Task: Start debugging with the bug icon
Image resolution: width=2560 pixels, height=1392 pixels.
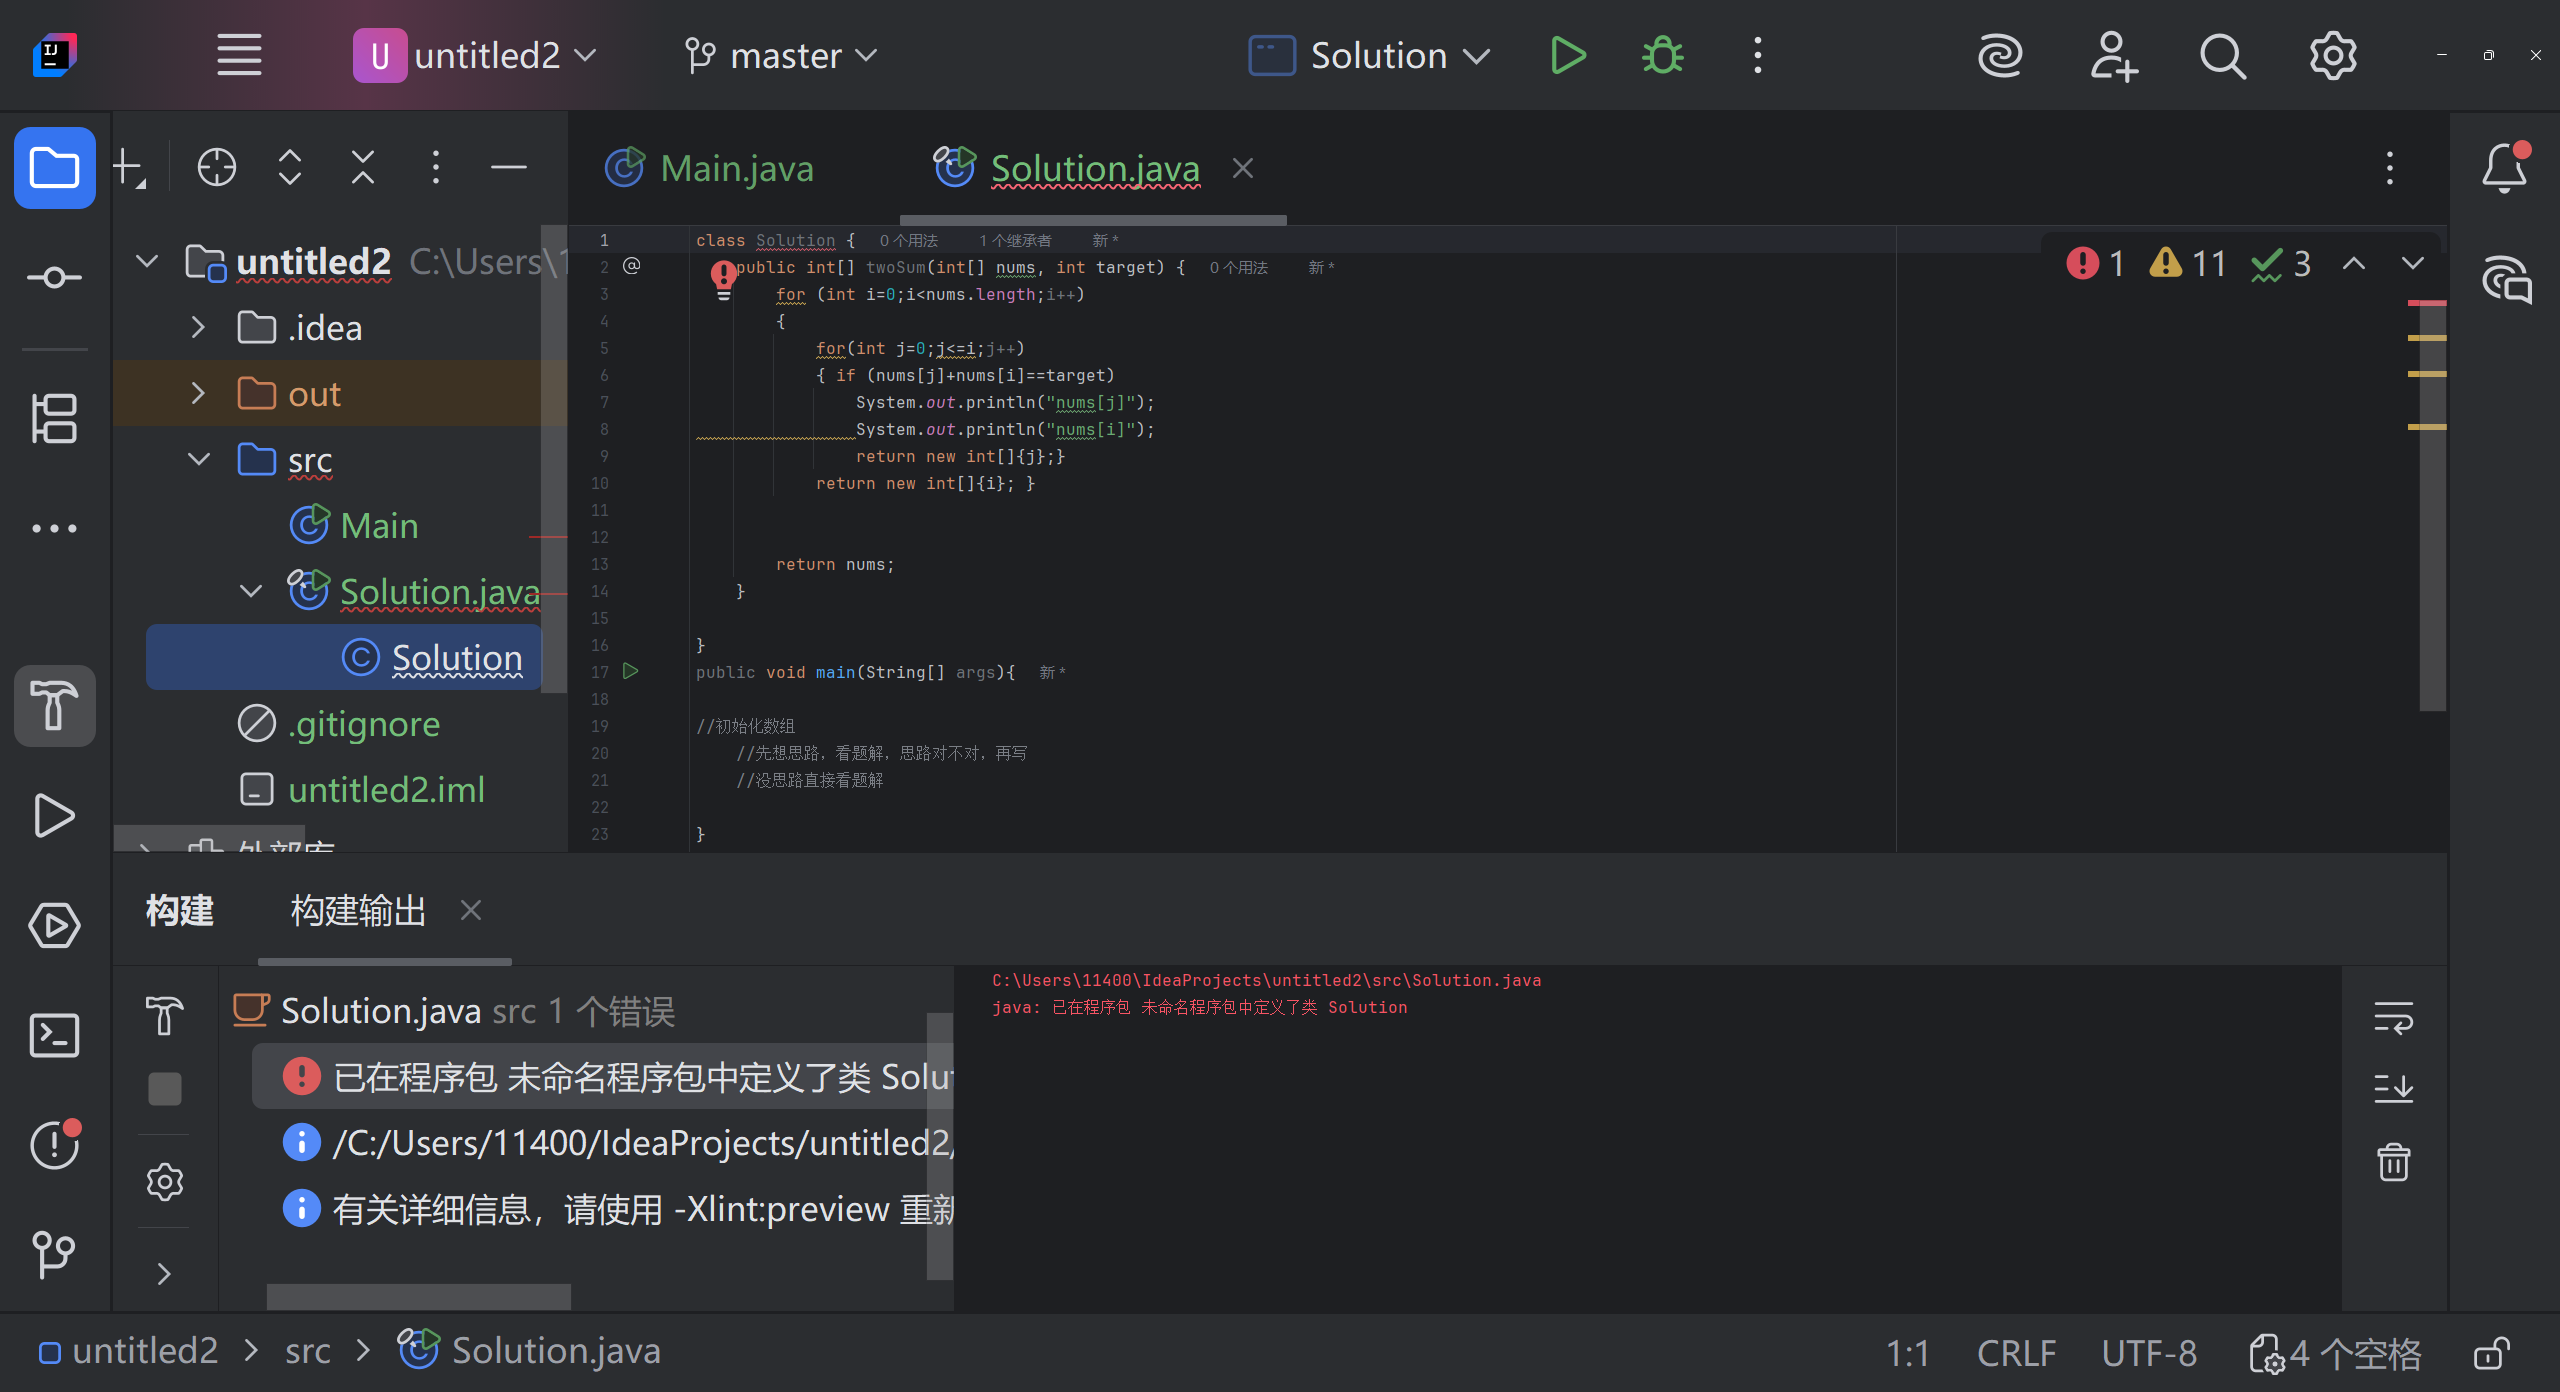Action: pyautogui.click(x=1662, y=56)
